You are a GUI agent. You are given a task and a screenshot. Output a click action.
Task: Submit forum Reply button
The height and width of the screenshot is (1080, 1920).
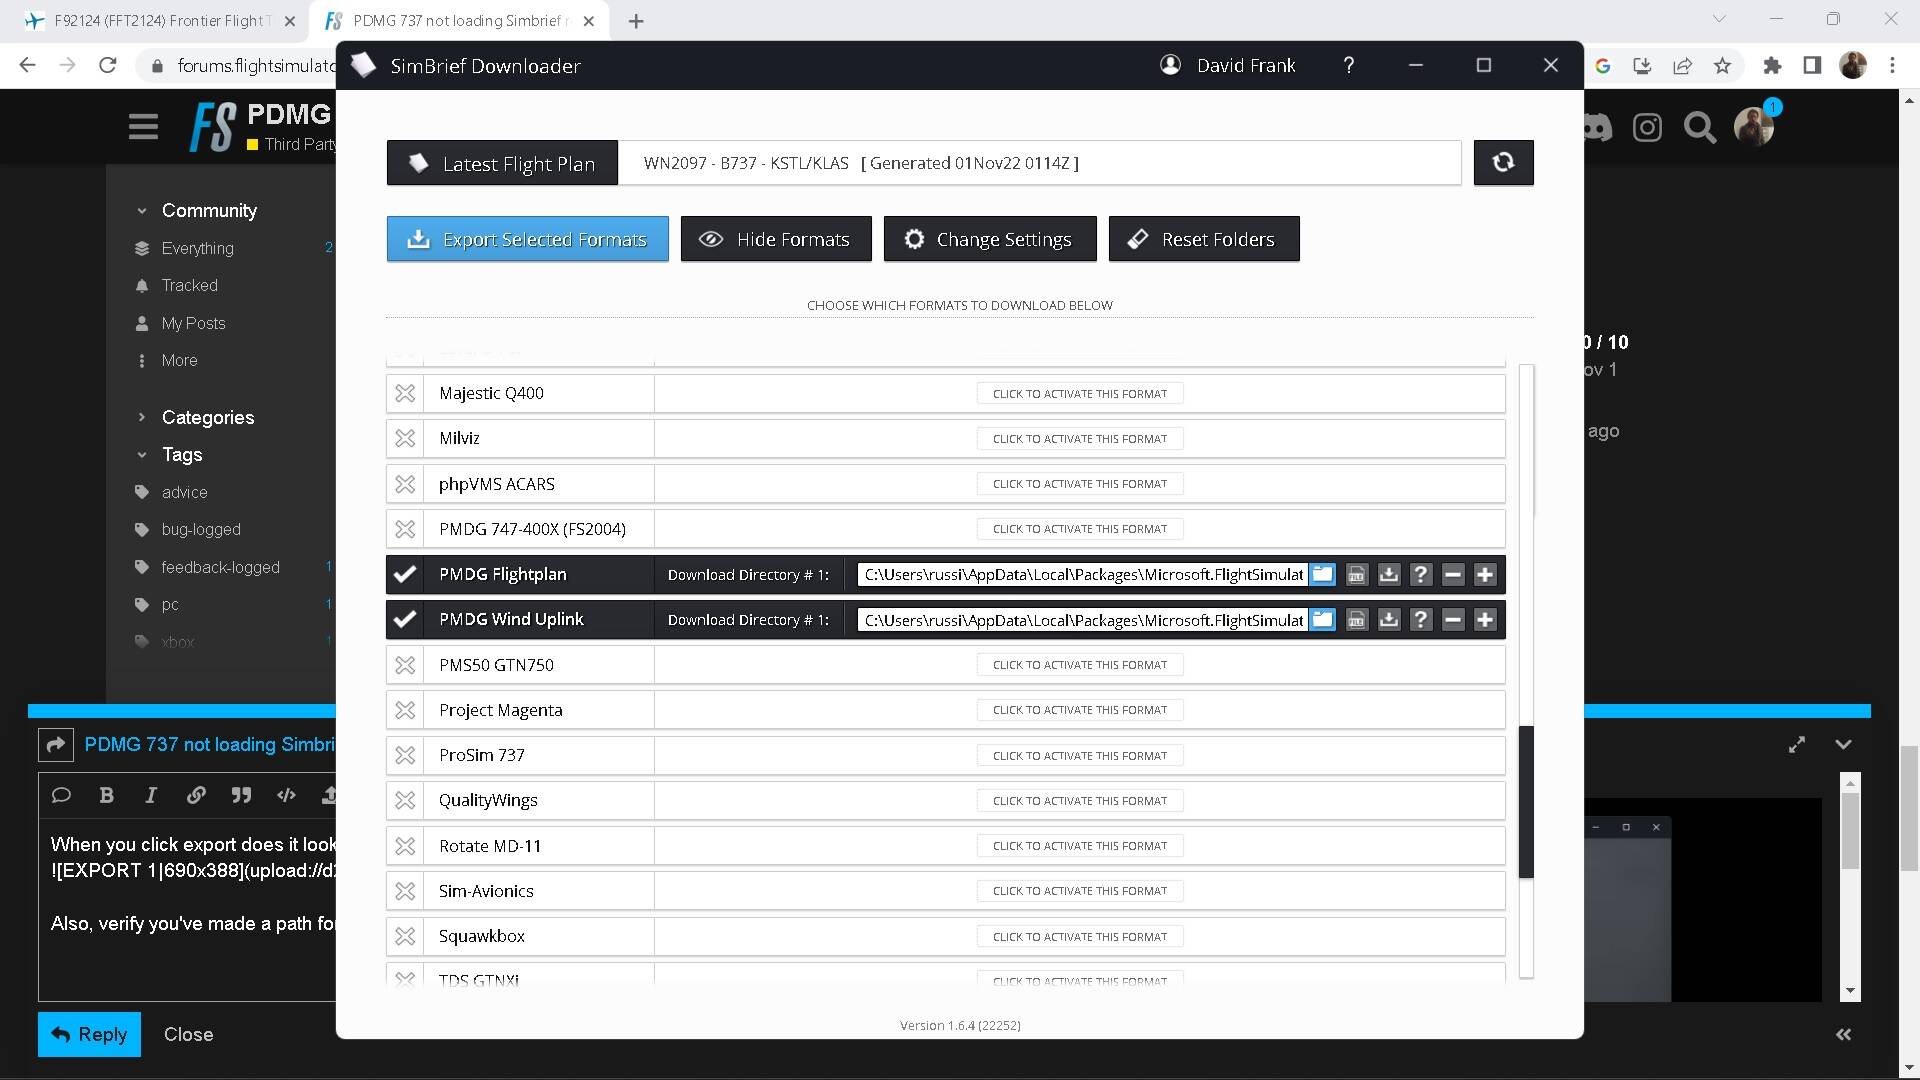[89, 1034]
